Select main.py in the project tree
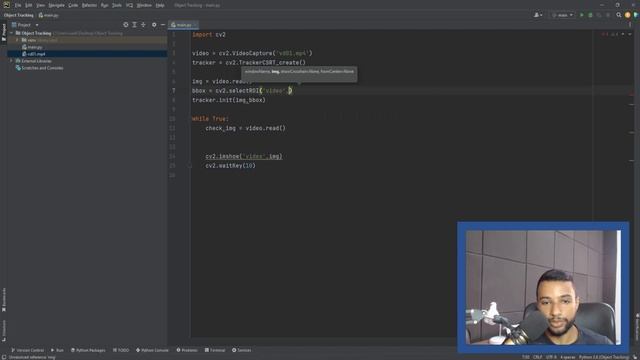Image resolution: width=640 pixels, height=360 pixels. (x=33, y=47)
